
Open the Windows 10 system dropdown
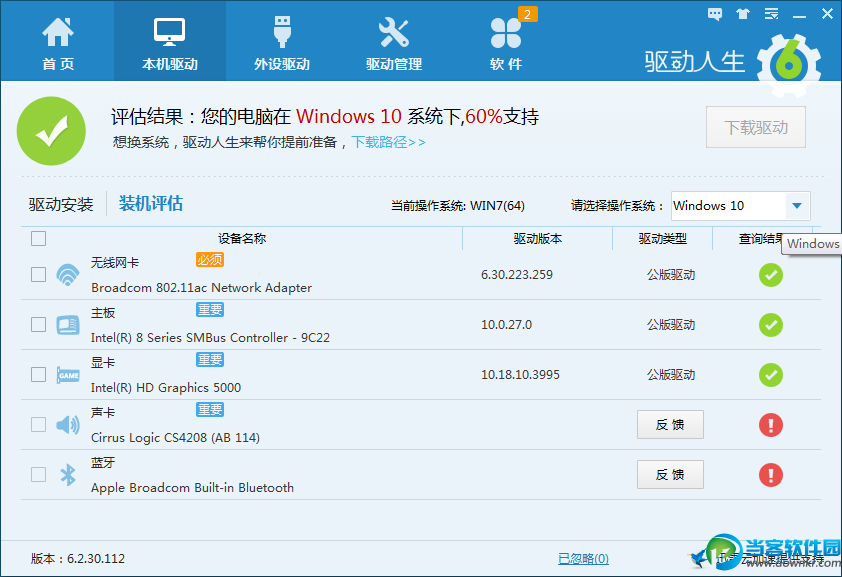tap(741, 206)
